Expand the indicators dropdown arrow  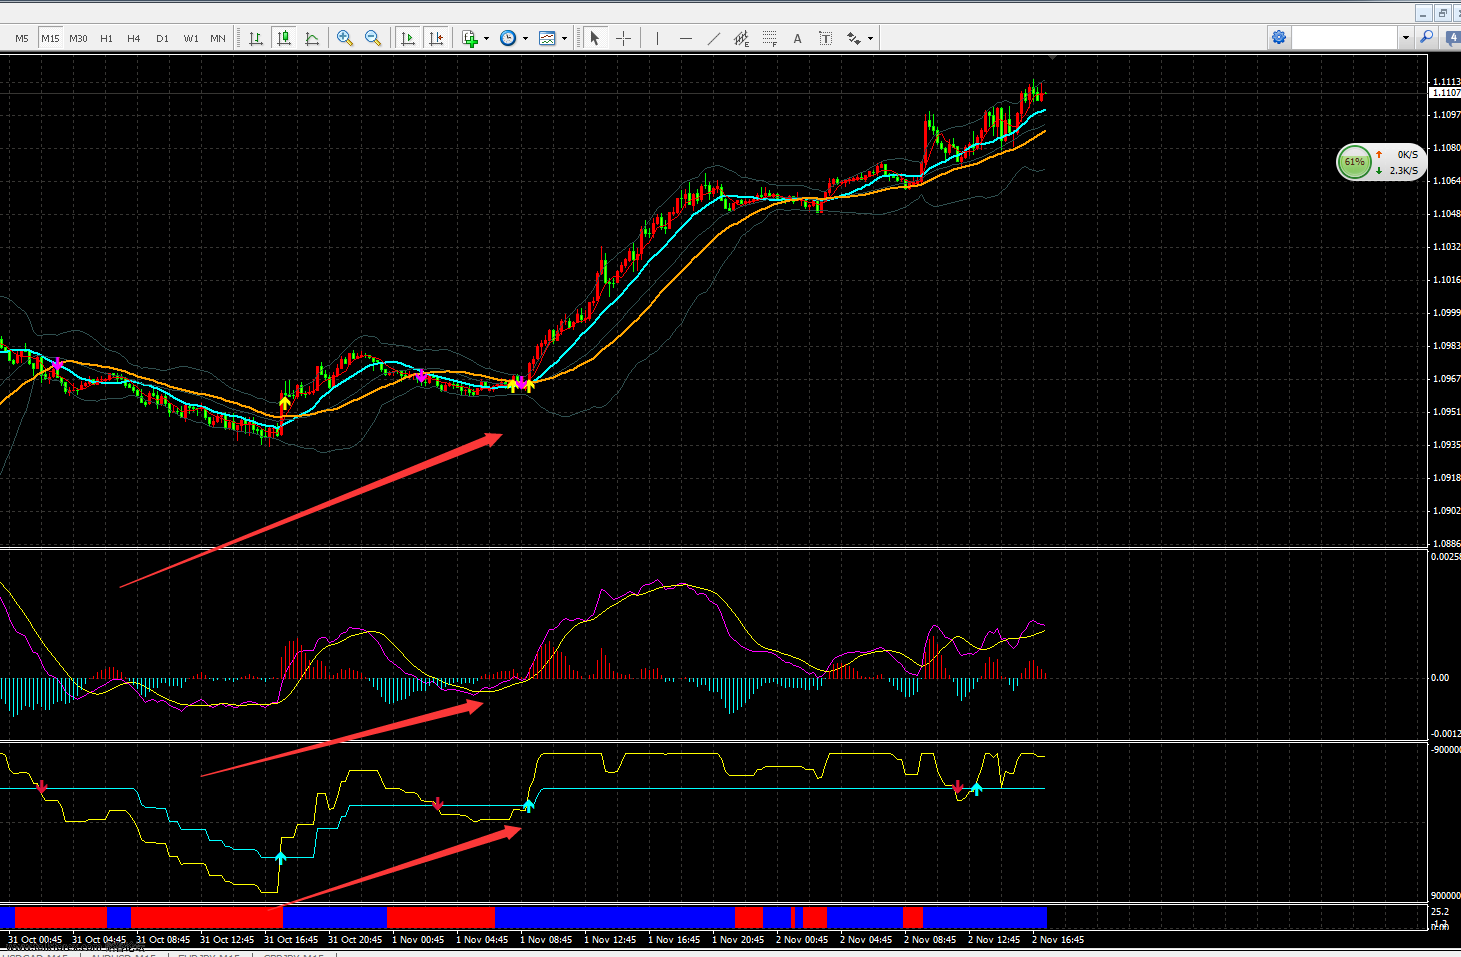tap(486, 39)
